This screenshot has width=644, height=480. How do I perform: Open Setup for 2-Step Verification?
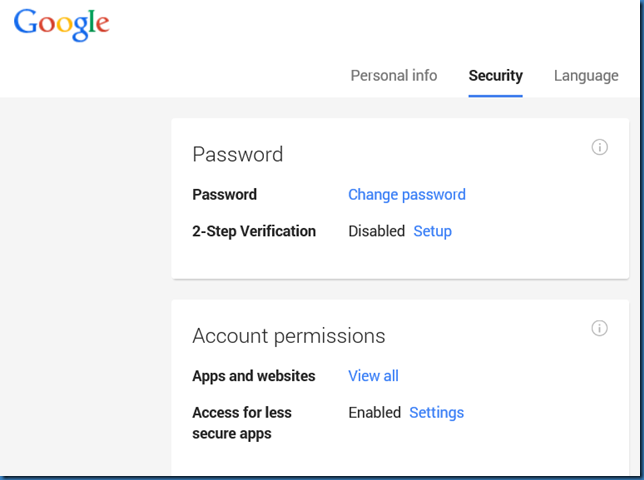pyautogui.click(x=433, y=231)
